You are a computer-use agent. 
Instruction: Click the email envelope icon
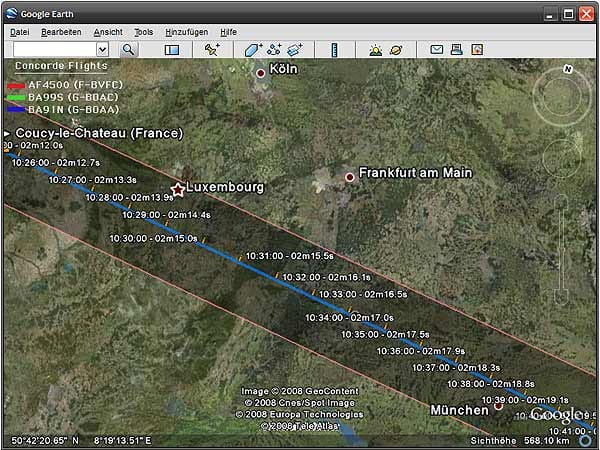[x=436, y=49]
